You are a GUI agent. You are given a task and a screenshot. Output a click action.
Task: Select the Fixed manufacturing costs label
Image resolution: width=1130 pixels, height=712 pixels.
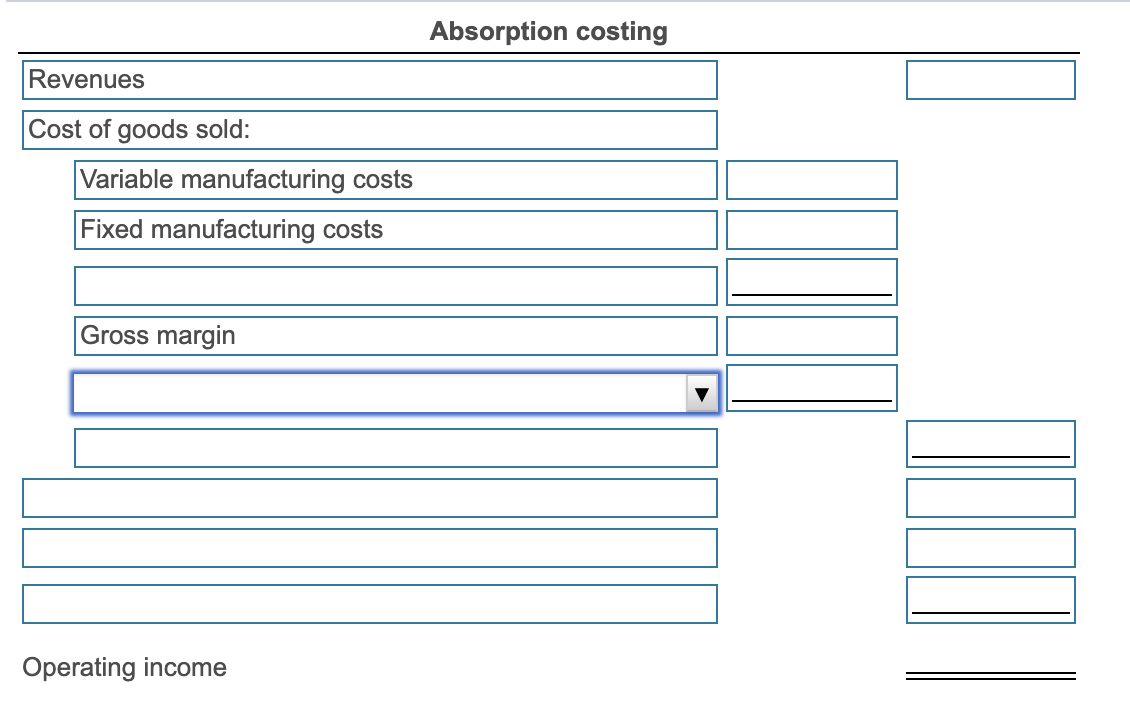pos(395,229)
